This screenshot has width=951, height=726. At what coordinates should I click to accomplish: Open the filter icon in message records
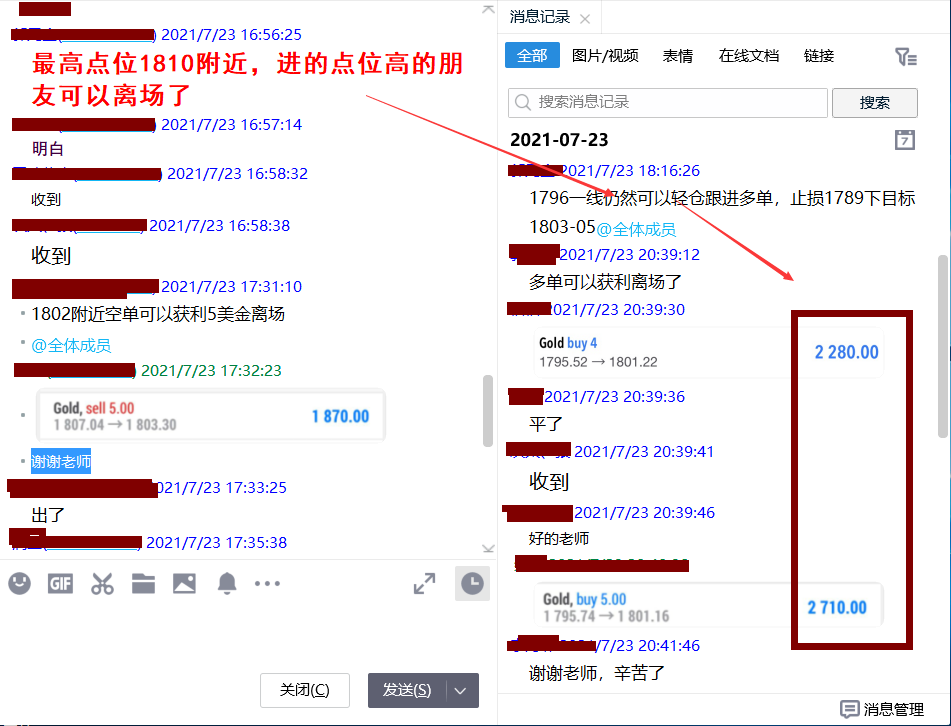pyautogui.click(x=906, y=57)
